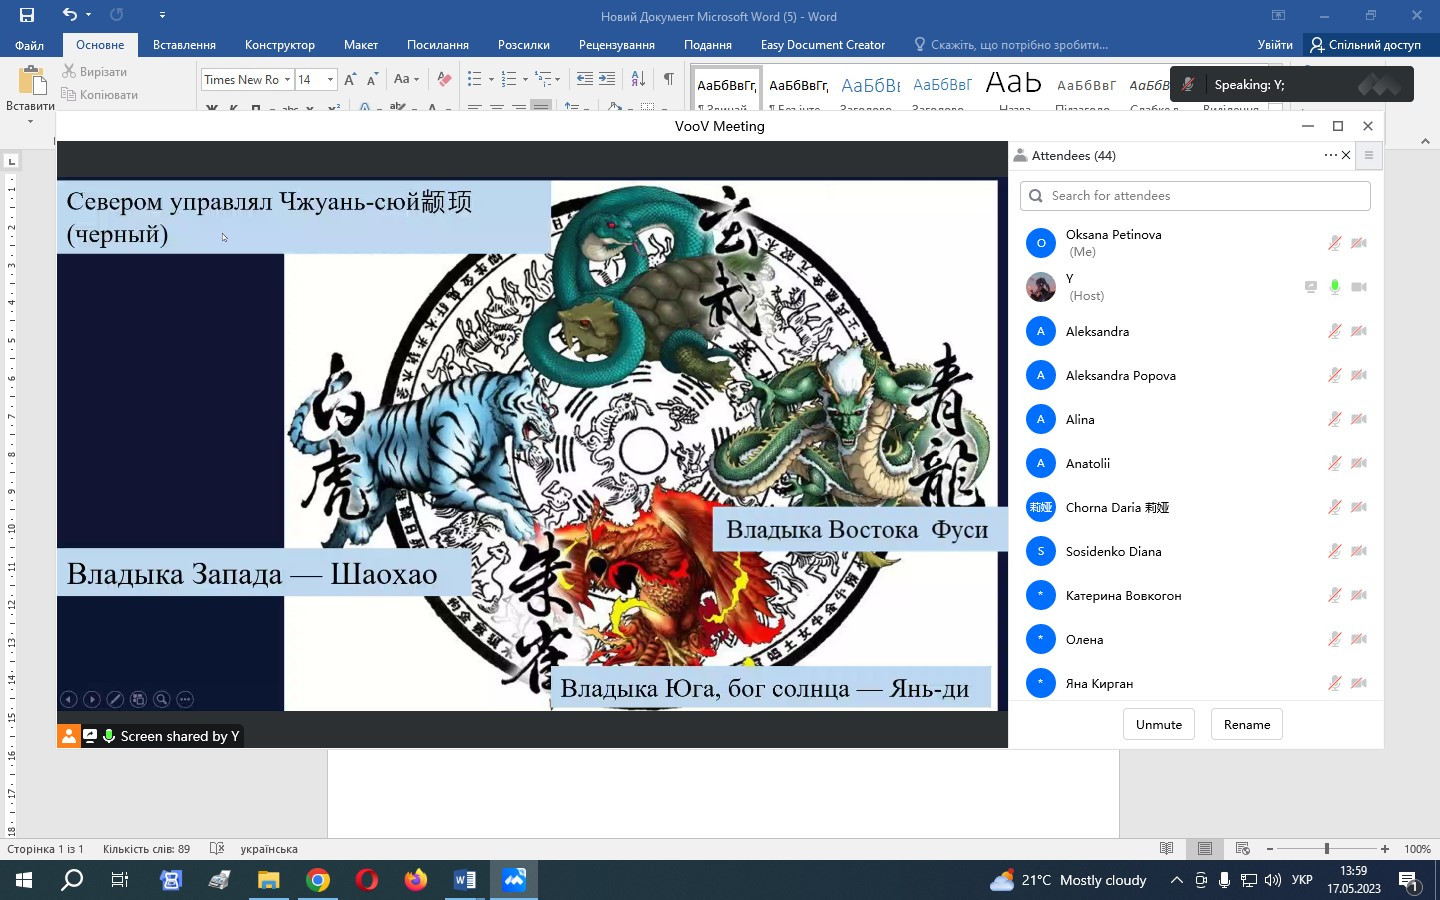Click the sort A-Z icon in ribbon
The height and width of the screenshot is (900, 1440).
coord(638,79)
